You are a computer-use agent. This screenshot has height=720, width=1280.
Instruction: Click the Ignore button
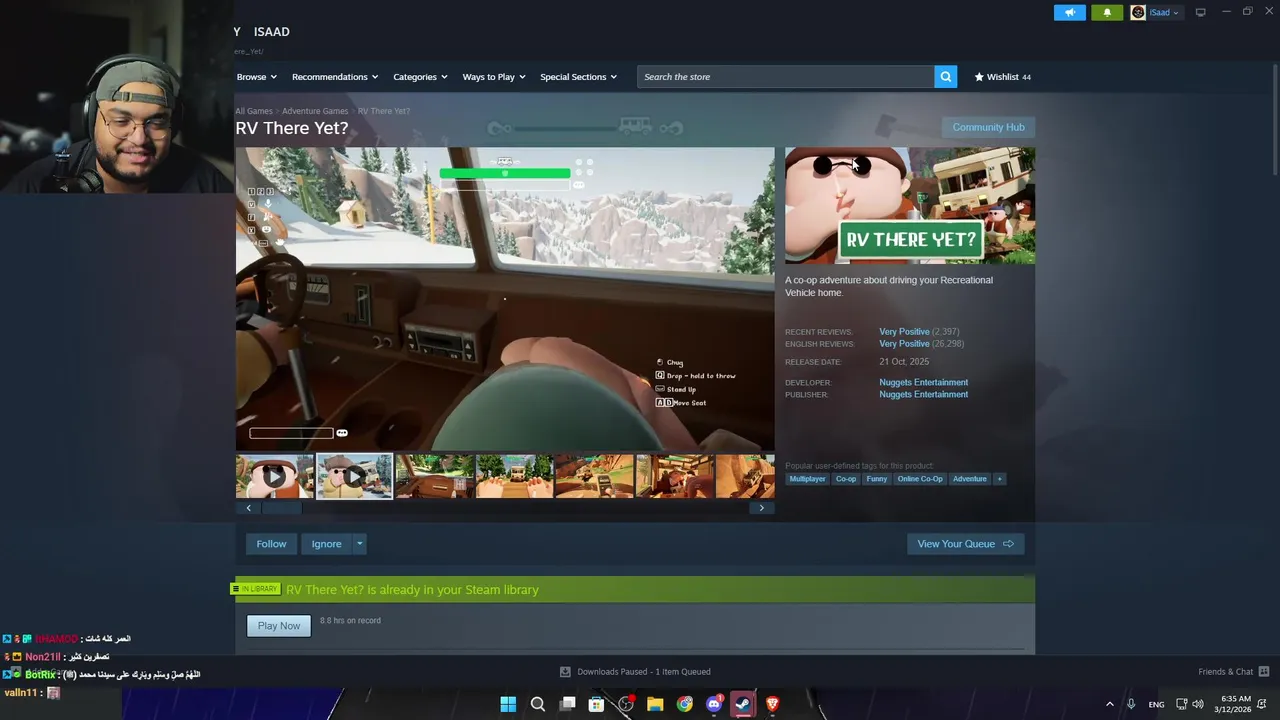(x=326, y=544)
